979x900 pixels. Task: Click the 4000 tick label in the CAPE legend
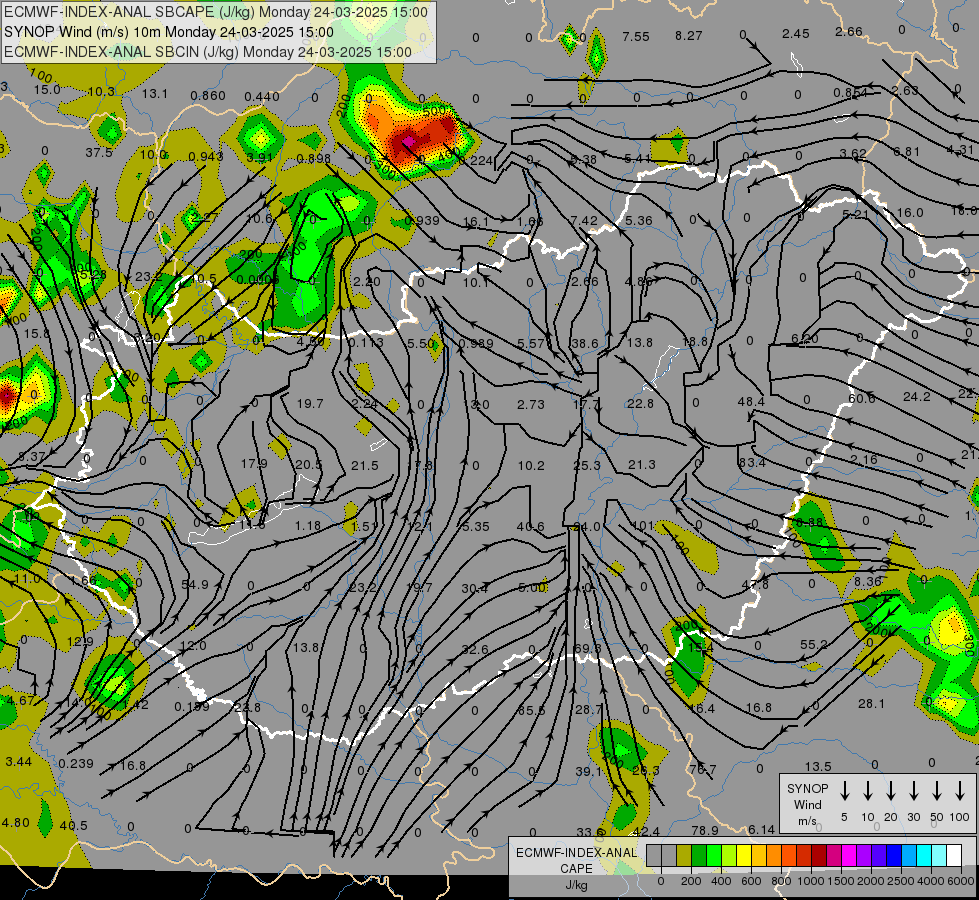[x=931, y=881]
